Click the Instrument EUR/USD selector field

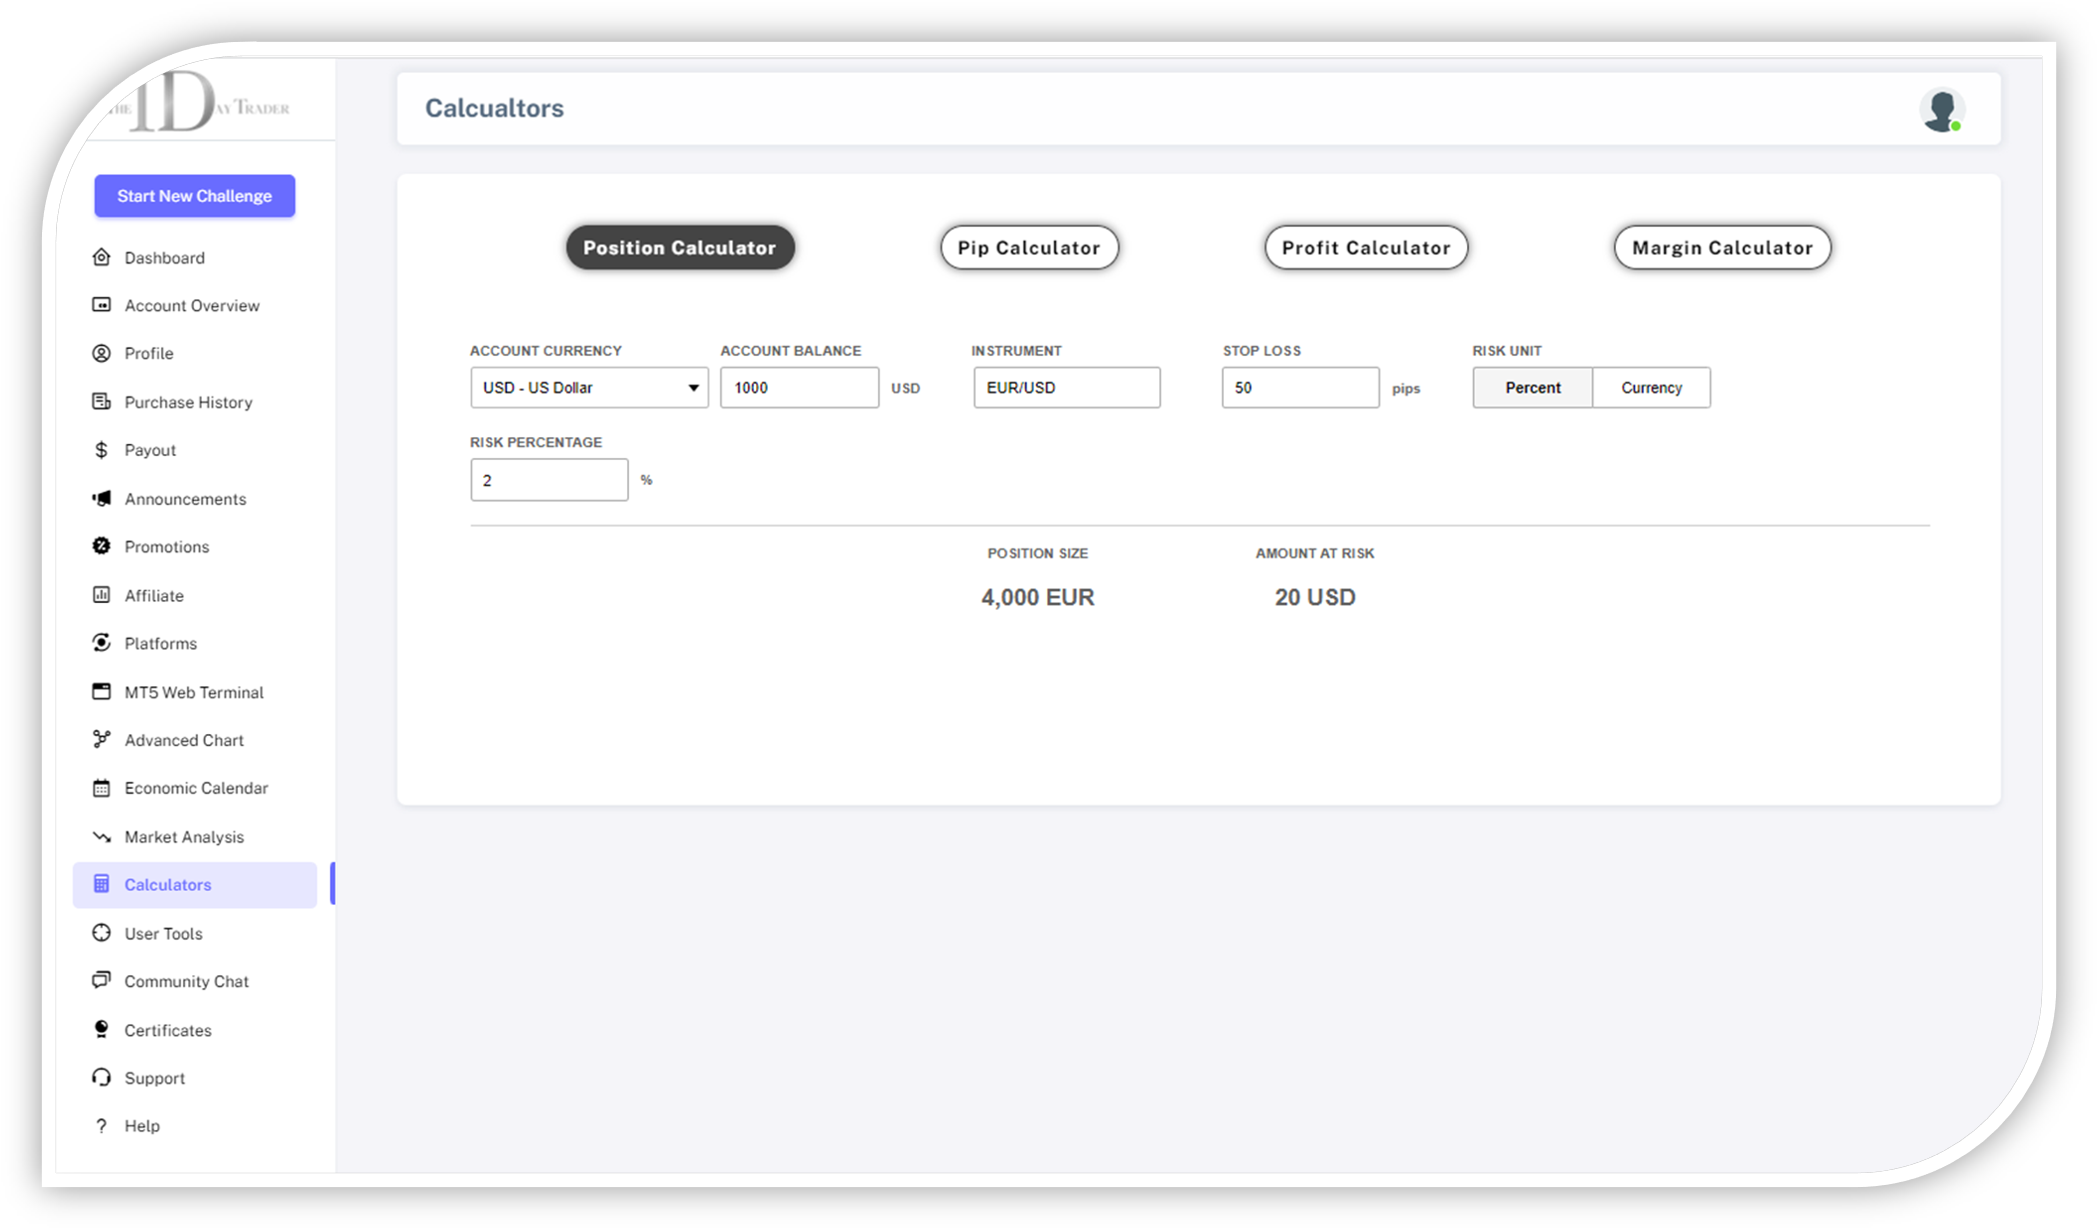tap(1066, 388)
